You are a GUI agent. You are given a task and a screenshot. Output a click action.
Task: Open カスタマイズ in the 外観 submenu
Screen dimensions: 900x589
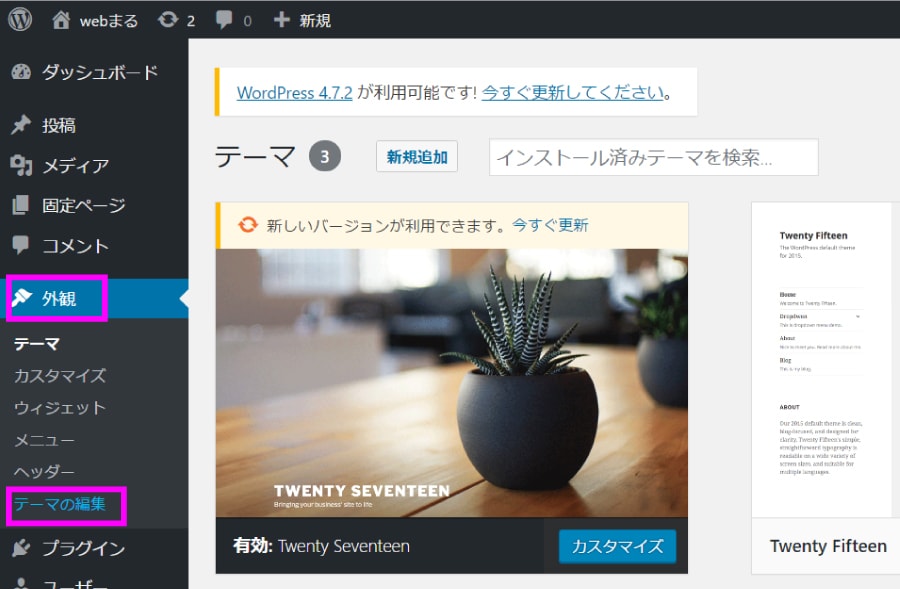[60, 375]
